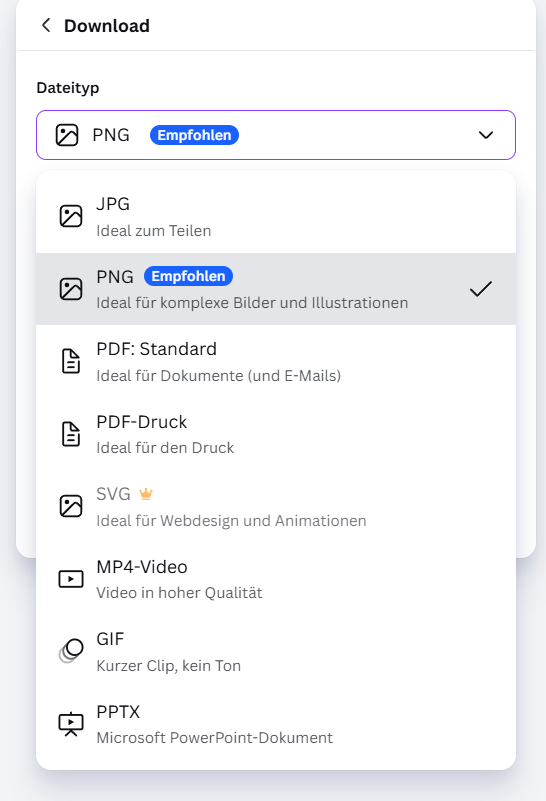Choose MP4-Video in hoher Qualität

276,579
